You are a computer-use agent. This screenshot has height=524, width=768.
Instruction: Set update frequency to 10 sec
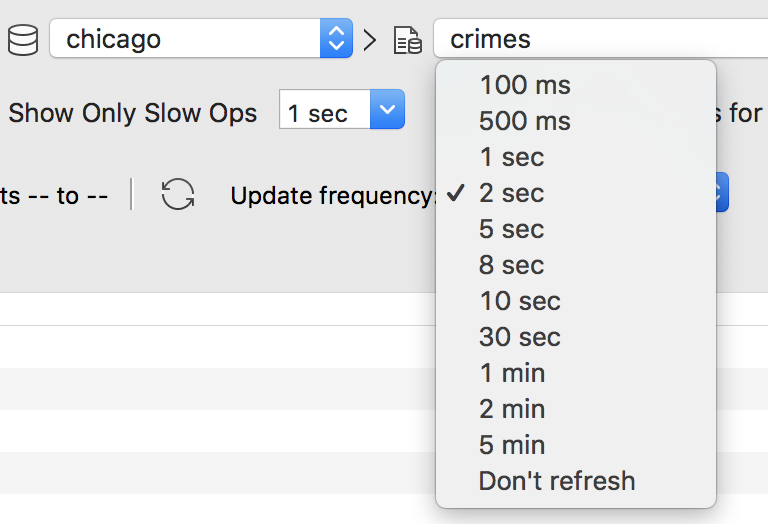(x=576, y=301)
